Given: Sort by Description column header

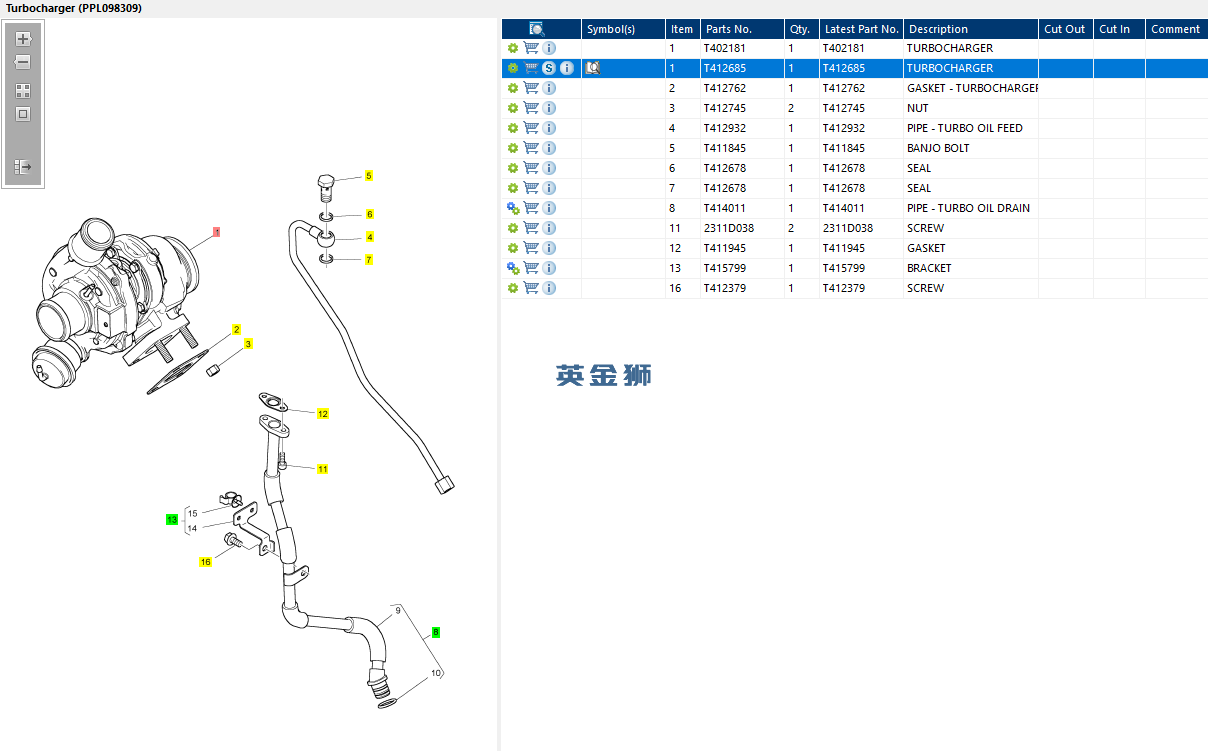Looking at the screenshot, I should coord(971,29).
